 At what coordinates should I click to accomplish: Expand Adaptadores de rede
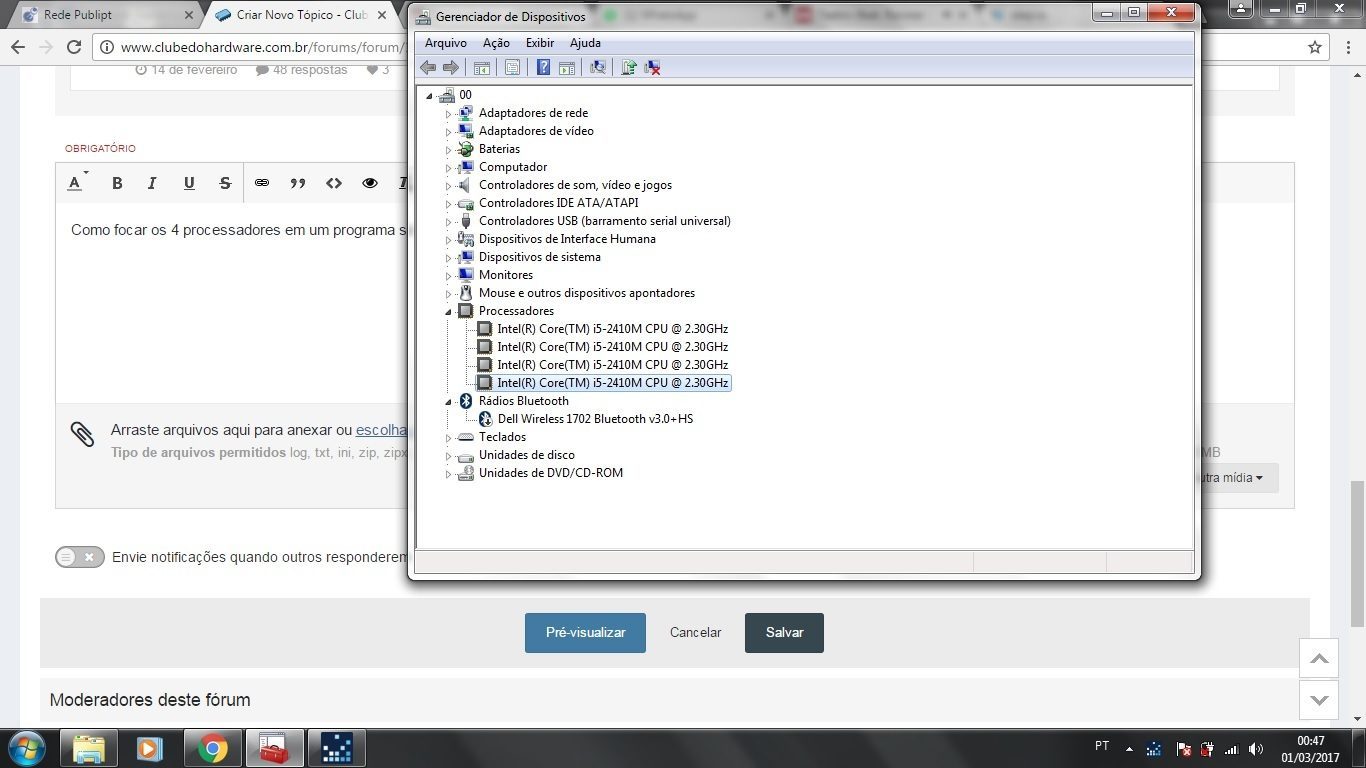(x=448, y=113)
